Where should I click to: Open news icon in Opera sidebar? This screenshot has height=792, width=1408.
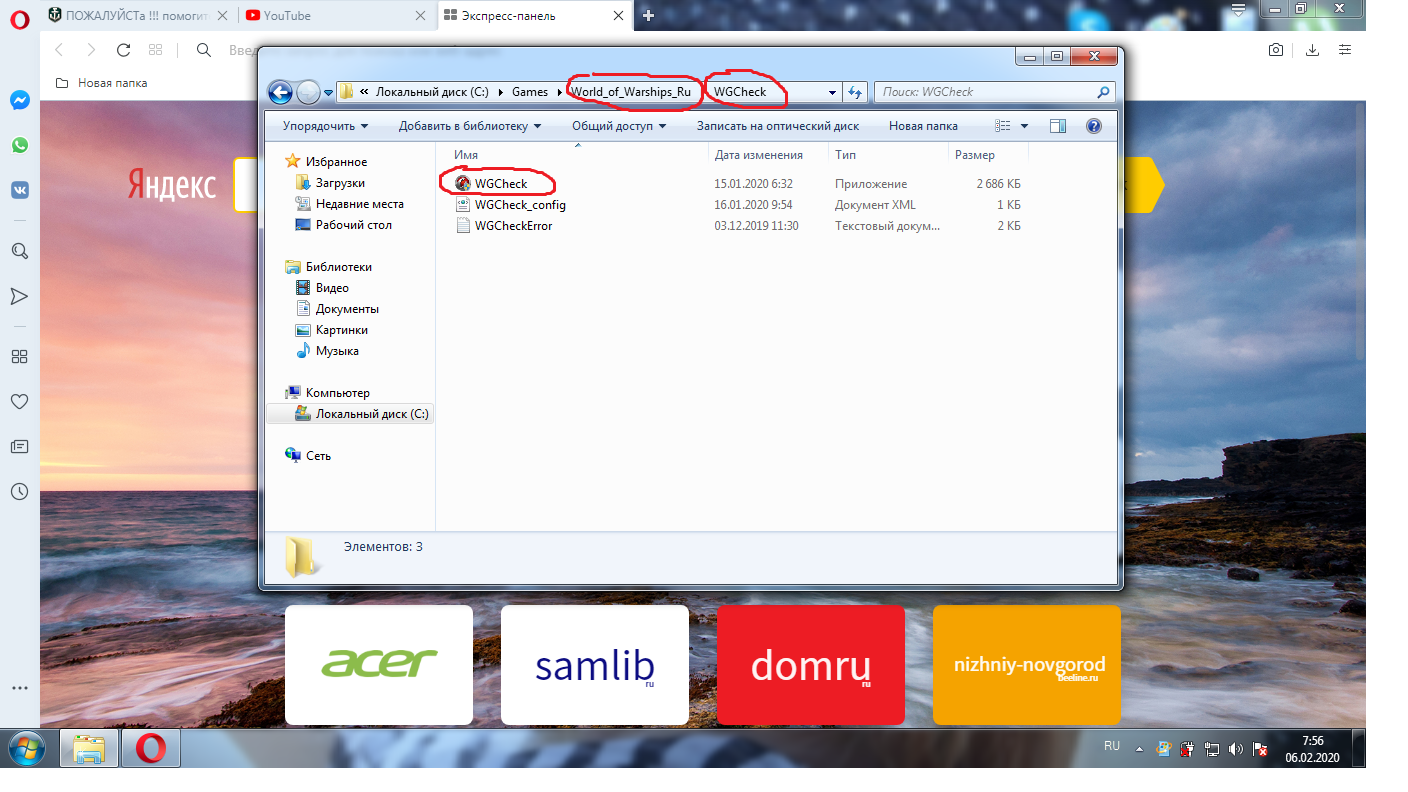19,446
